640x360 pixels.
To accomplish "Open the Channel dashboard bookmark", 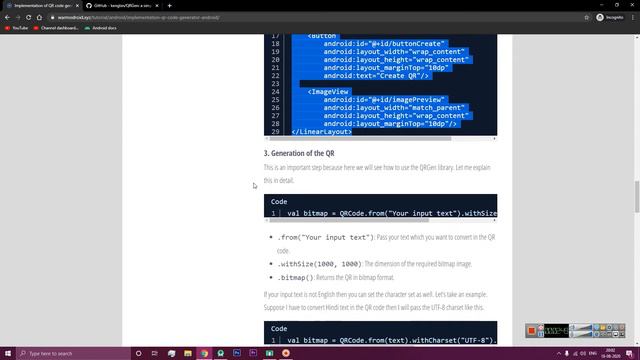I will (56, 28).
